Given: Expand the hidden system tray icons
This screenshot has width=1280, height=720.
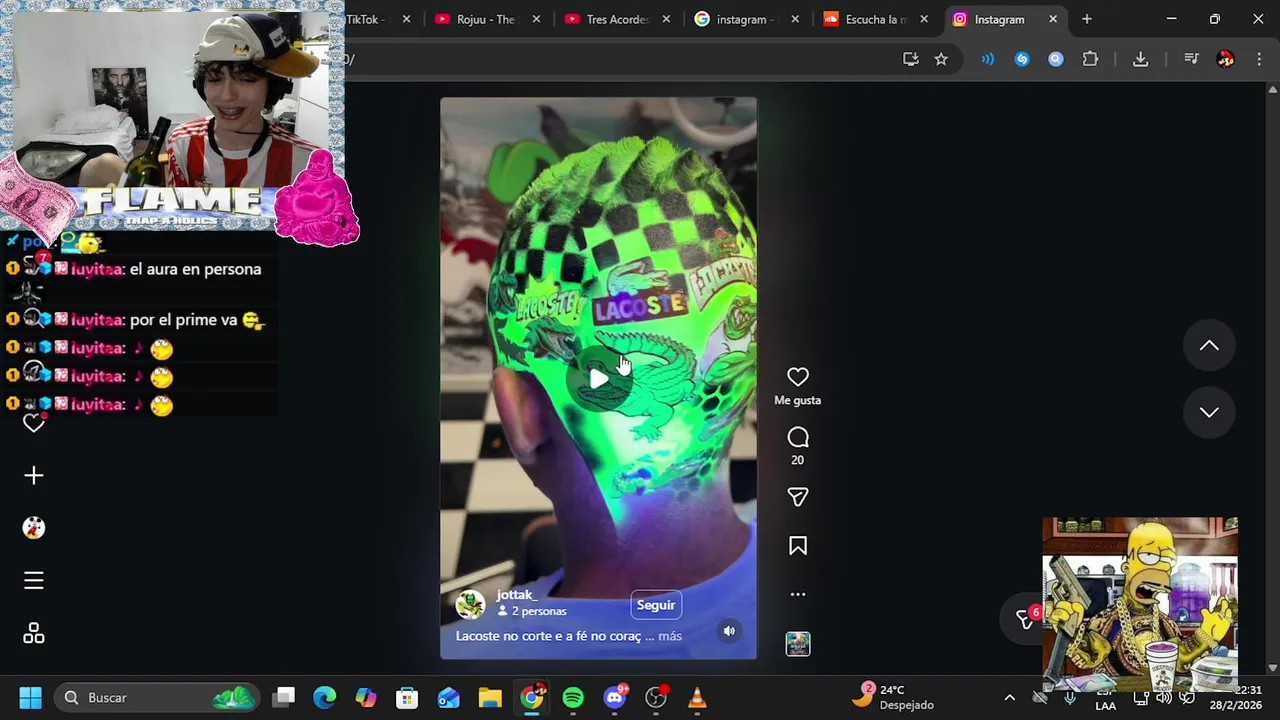Looking at the screenshot, I should pos(1009,698).
